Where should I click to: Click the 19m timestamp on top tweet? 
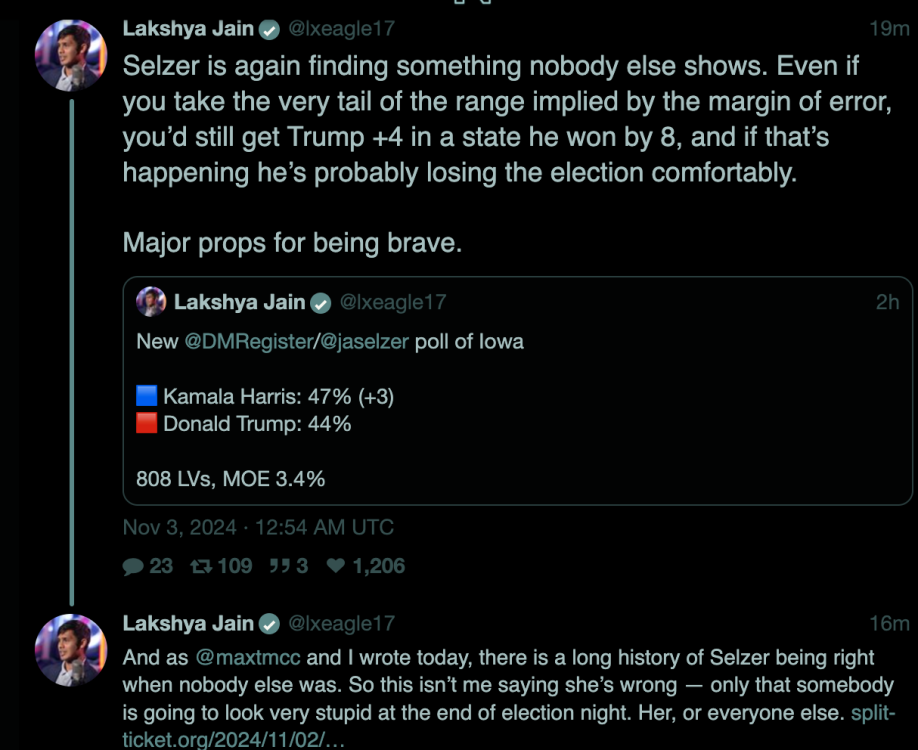[x=889, y=29]
